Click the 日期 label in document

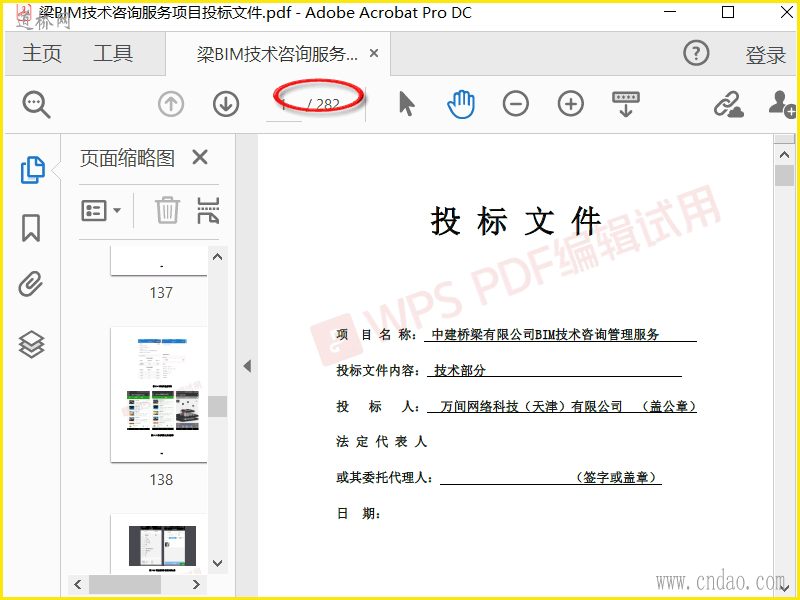(x=359, y=513)
